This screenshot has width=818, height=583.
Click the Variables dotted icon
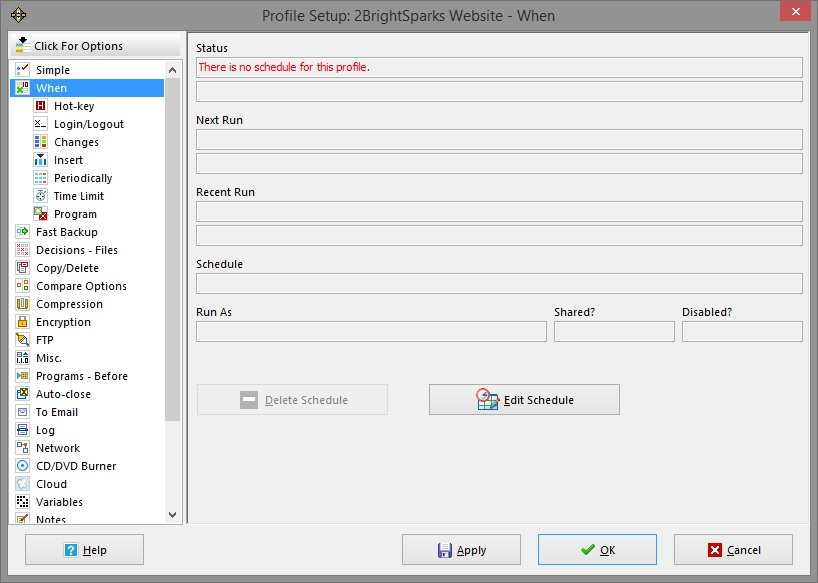point(22,502)
